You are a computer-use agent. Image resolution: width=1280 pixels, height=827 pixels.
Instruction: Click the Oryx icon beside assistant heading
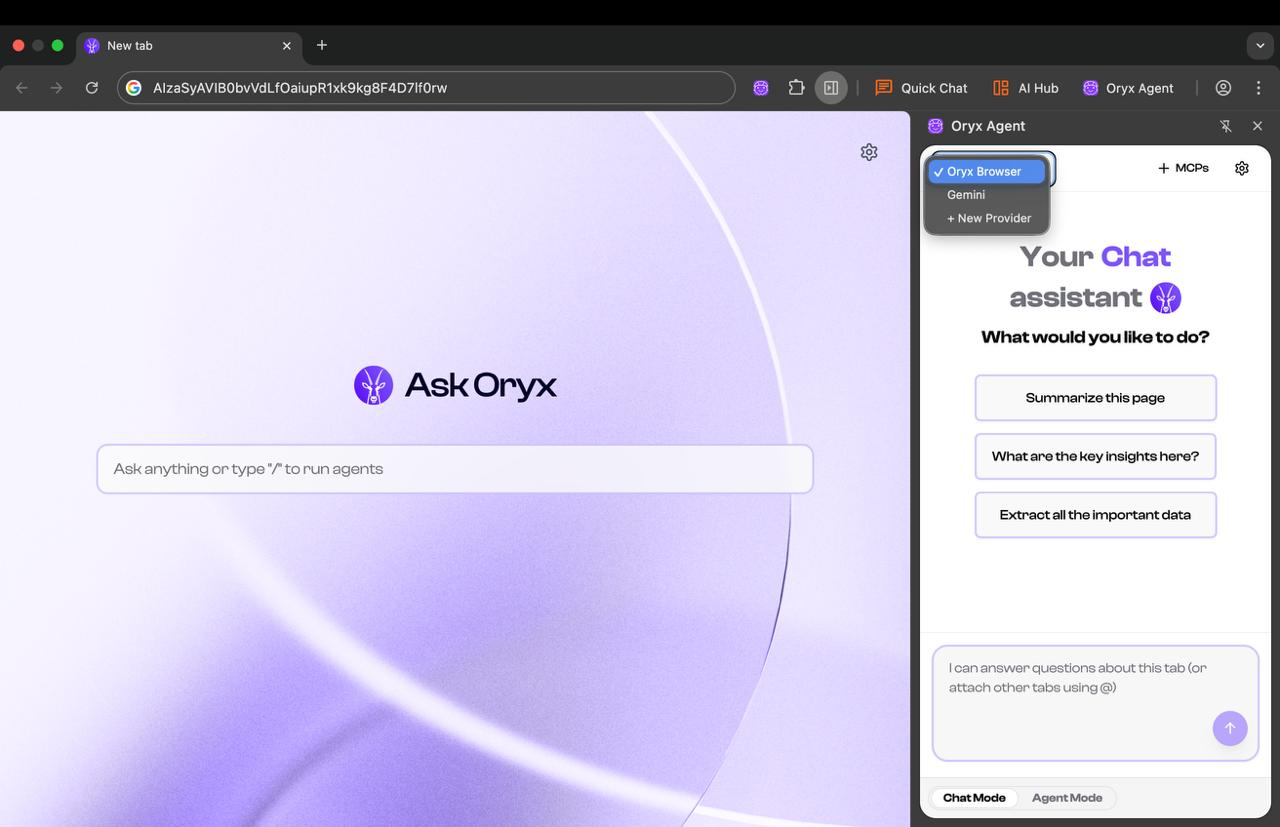pyautogui.click(x=1166, y=297)
